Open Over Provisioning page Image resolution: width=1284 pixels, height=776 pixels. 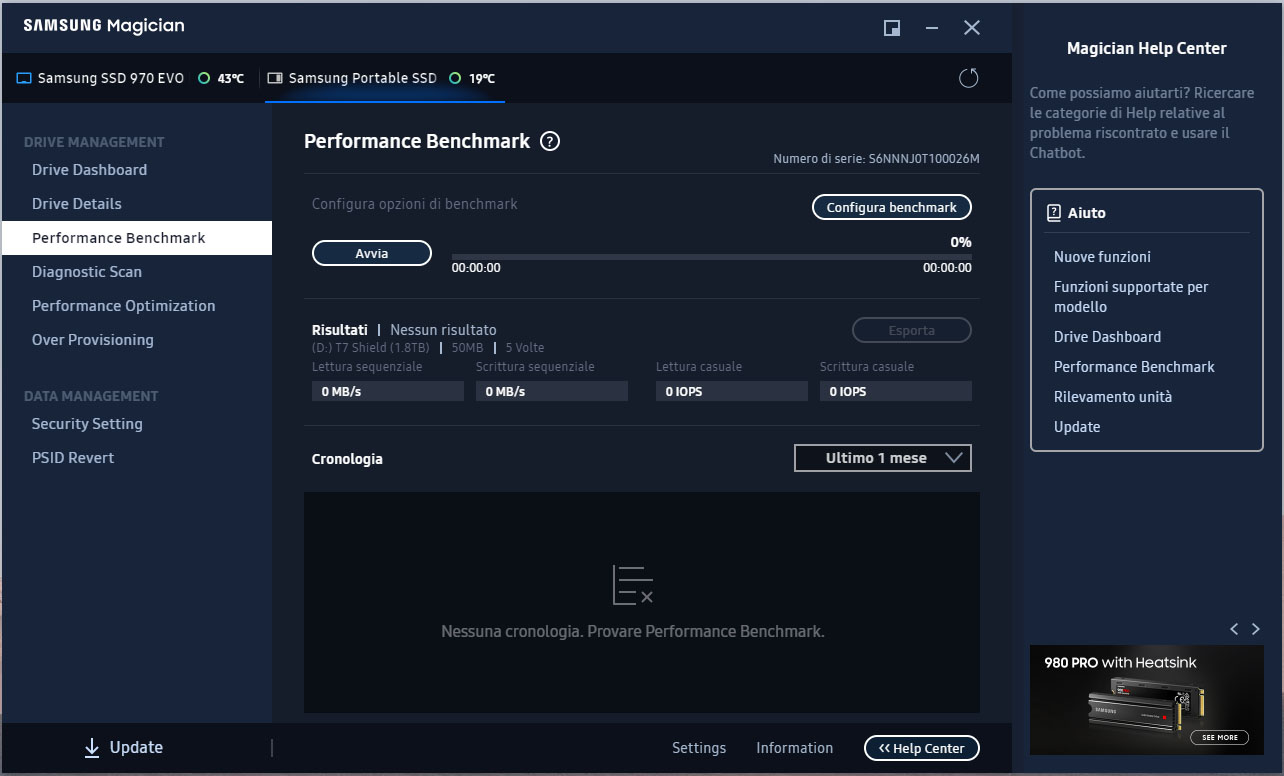(x=93, y=340)
